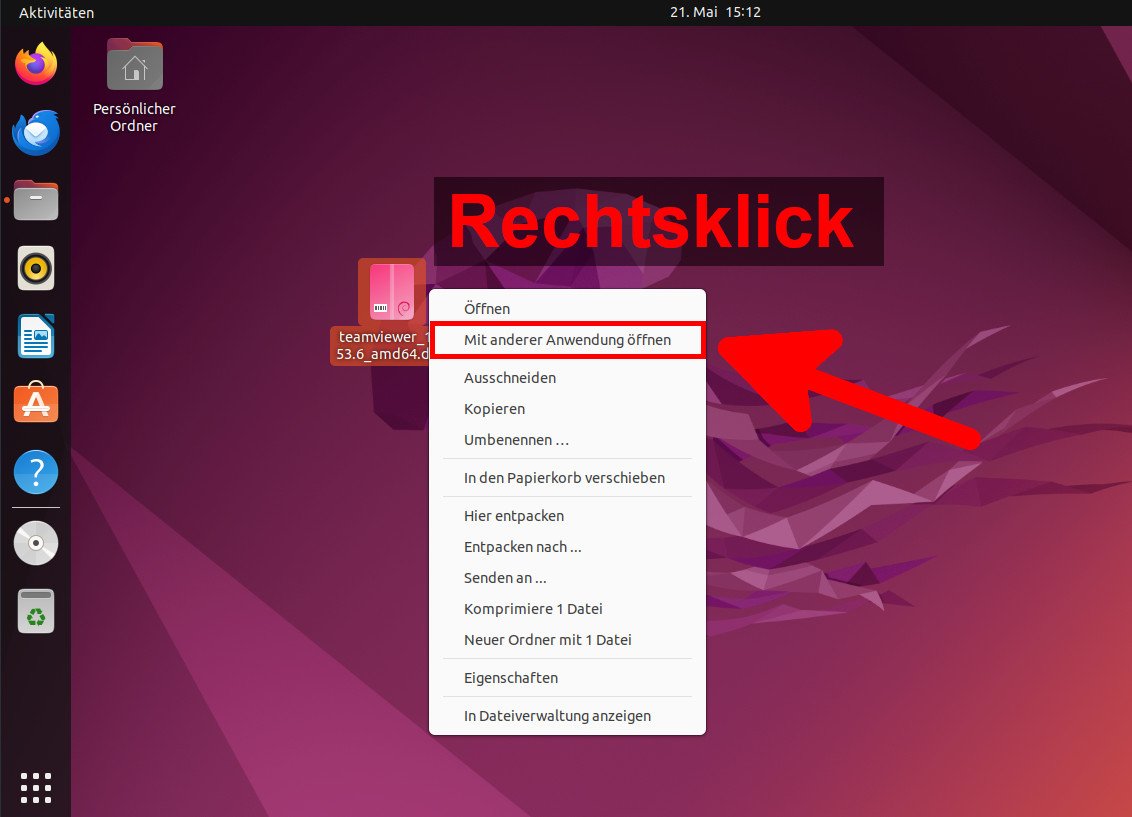Viewport: 1132px width, 817px height.
Task: Choose 'Mit anderer Anwendung öffnen'
Action: pyautogui.click(x=567, y=340)
